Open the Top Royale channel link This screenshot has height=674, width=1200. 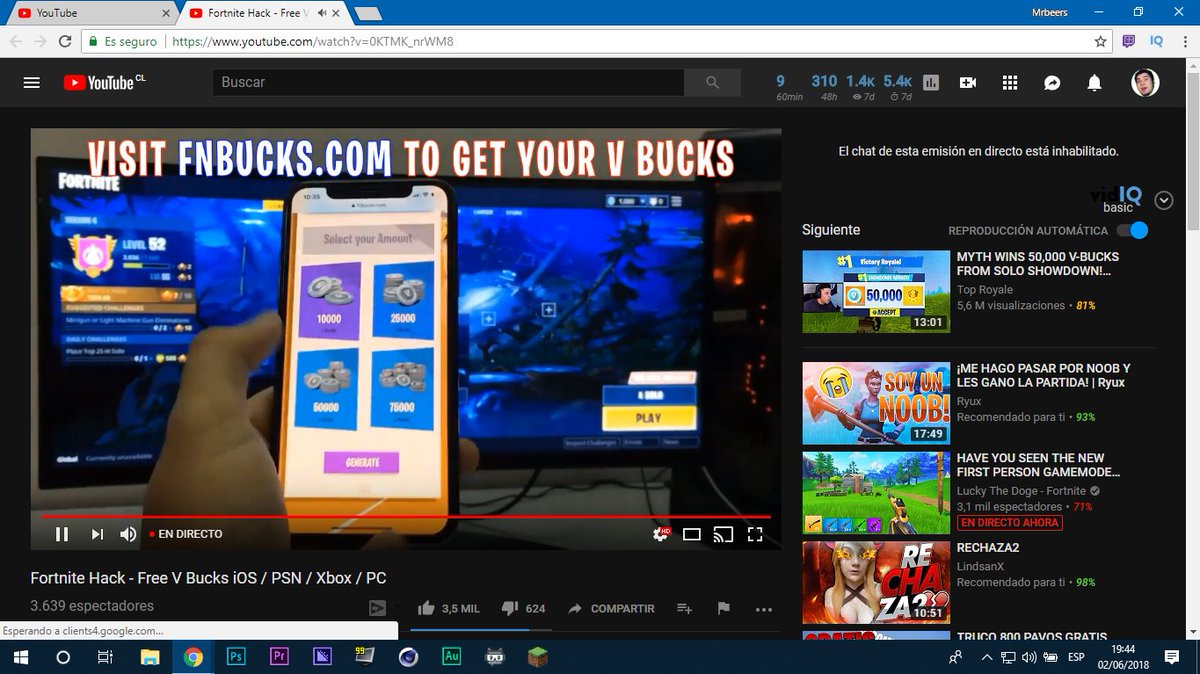pos(985,290)
